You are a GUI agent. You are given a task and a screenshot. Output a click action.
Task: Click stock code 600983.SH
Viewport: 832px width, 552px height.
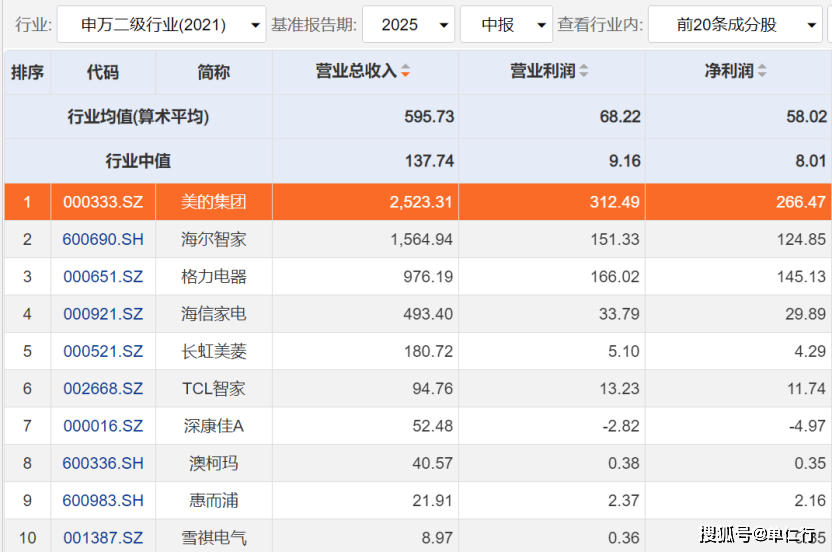click(x=103, y=501)
